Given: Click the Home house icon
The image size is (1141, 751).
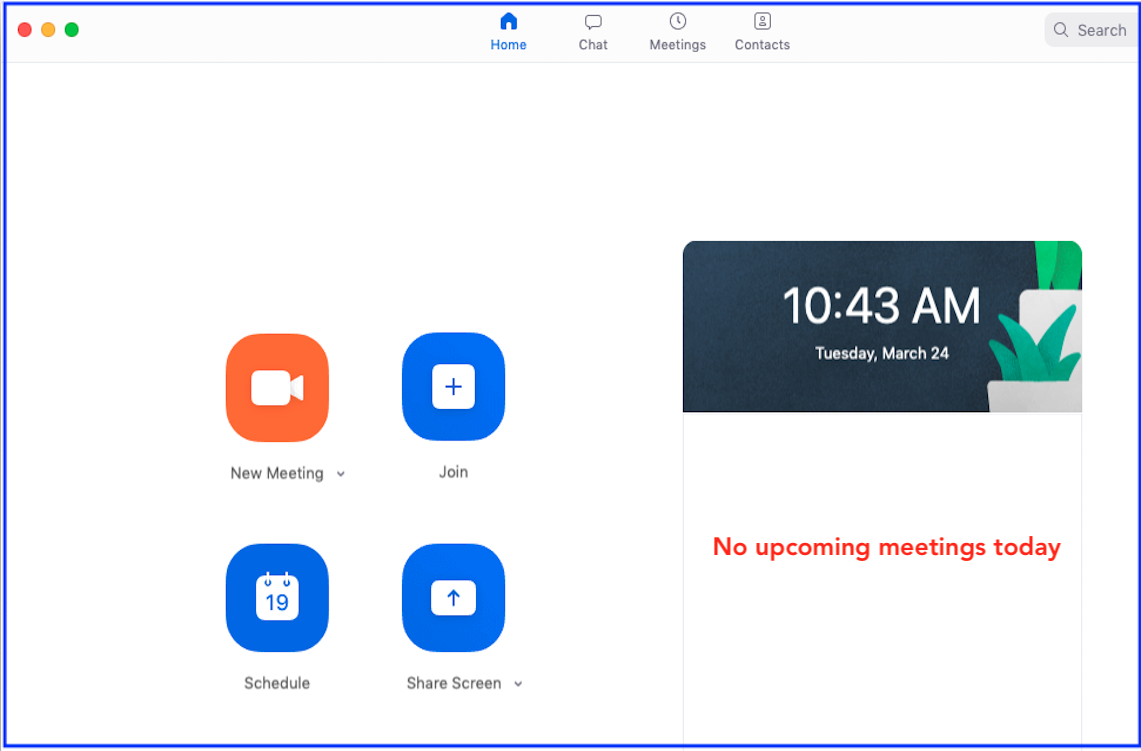Looking at the screenshot, I should (508, 22).
